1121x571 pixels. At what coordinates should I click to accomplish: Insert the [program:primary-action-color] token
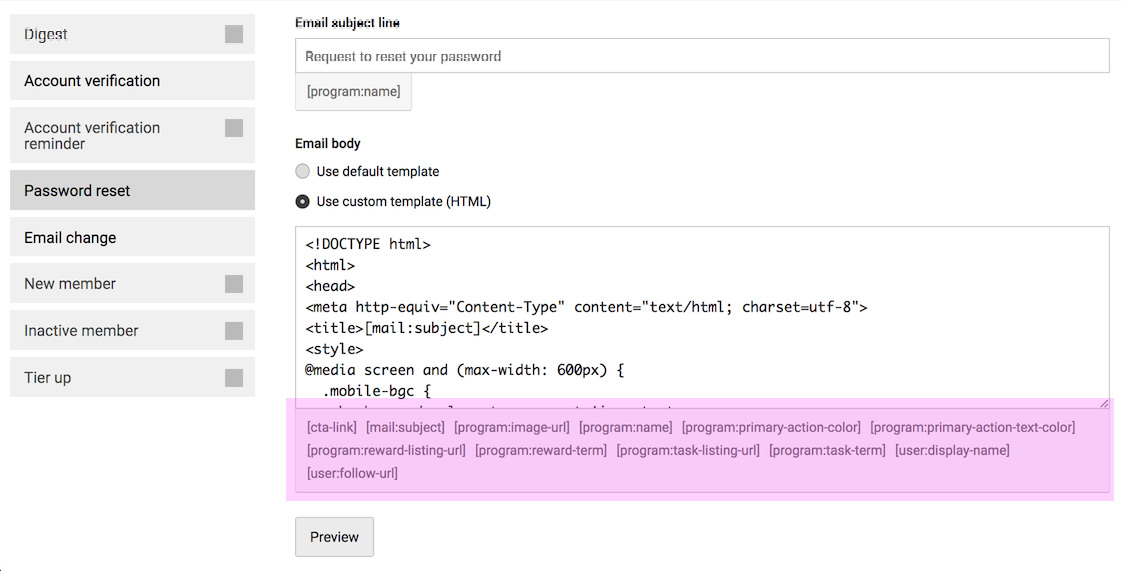pyautogui.click(x=771, y=428)
